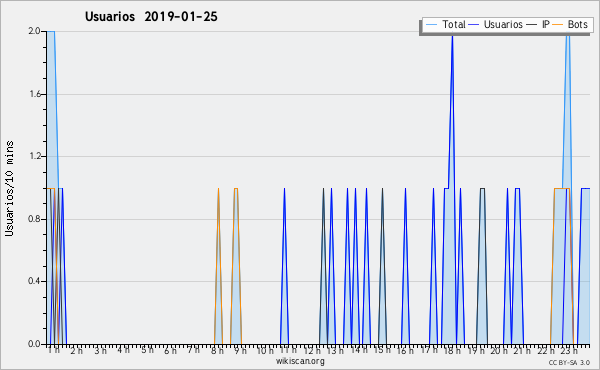This screenshot has height=370, width=600.
Task: Click the '6 h' x-axis label
Action: tap(170, 350)
